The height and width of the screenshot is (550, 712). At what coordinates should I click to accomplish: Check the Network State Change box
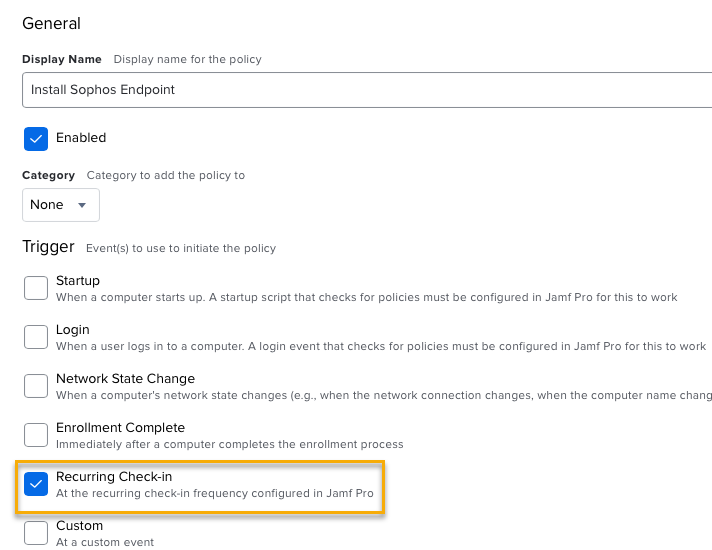point(36,386)
